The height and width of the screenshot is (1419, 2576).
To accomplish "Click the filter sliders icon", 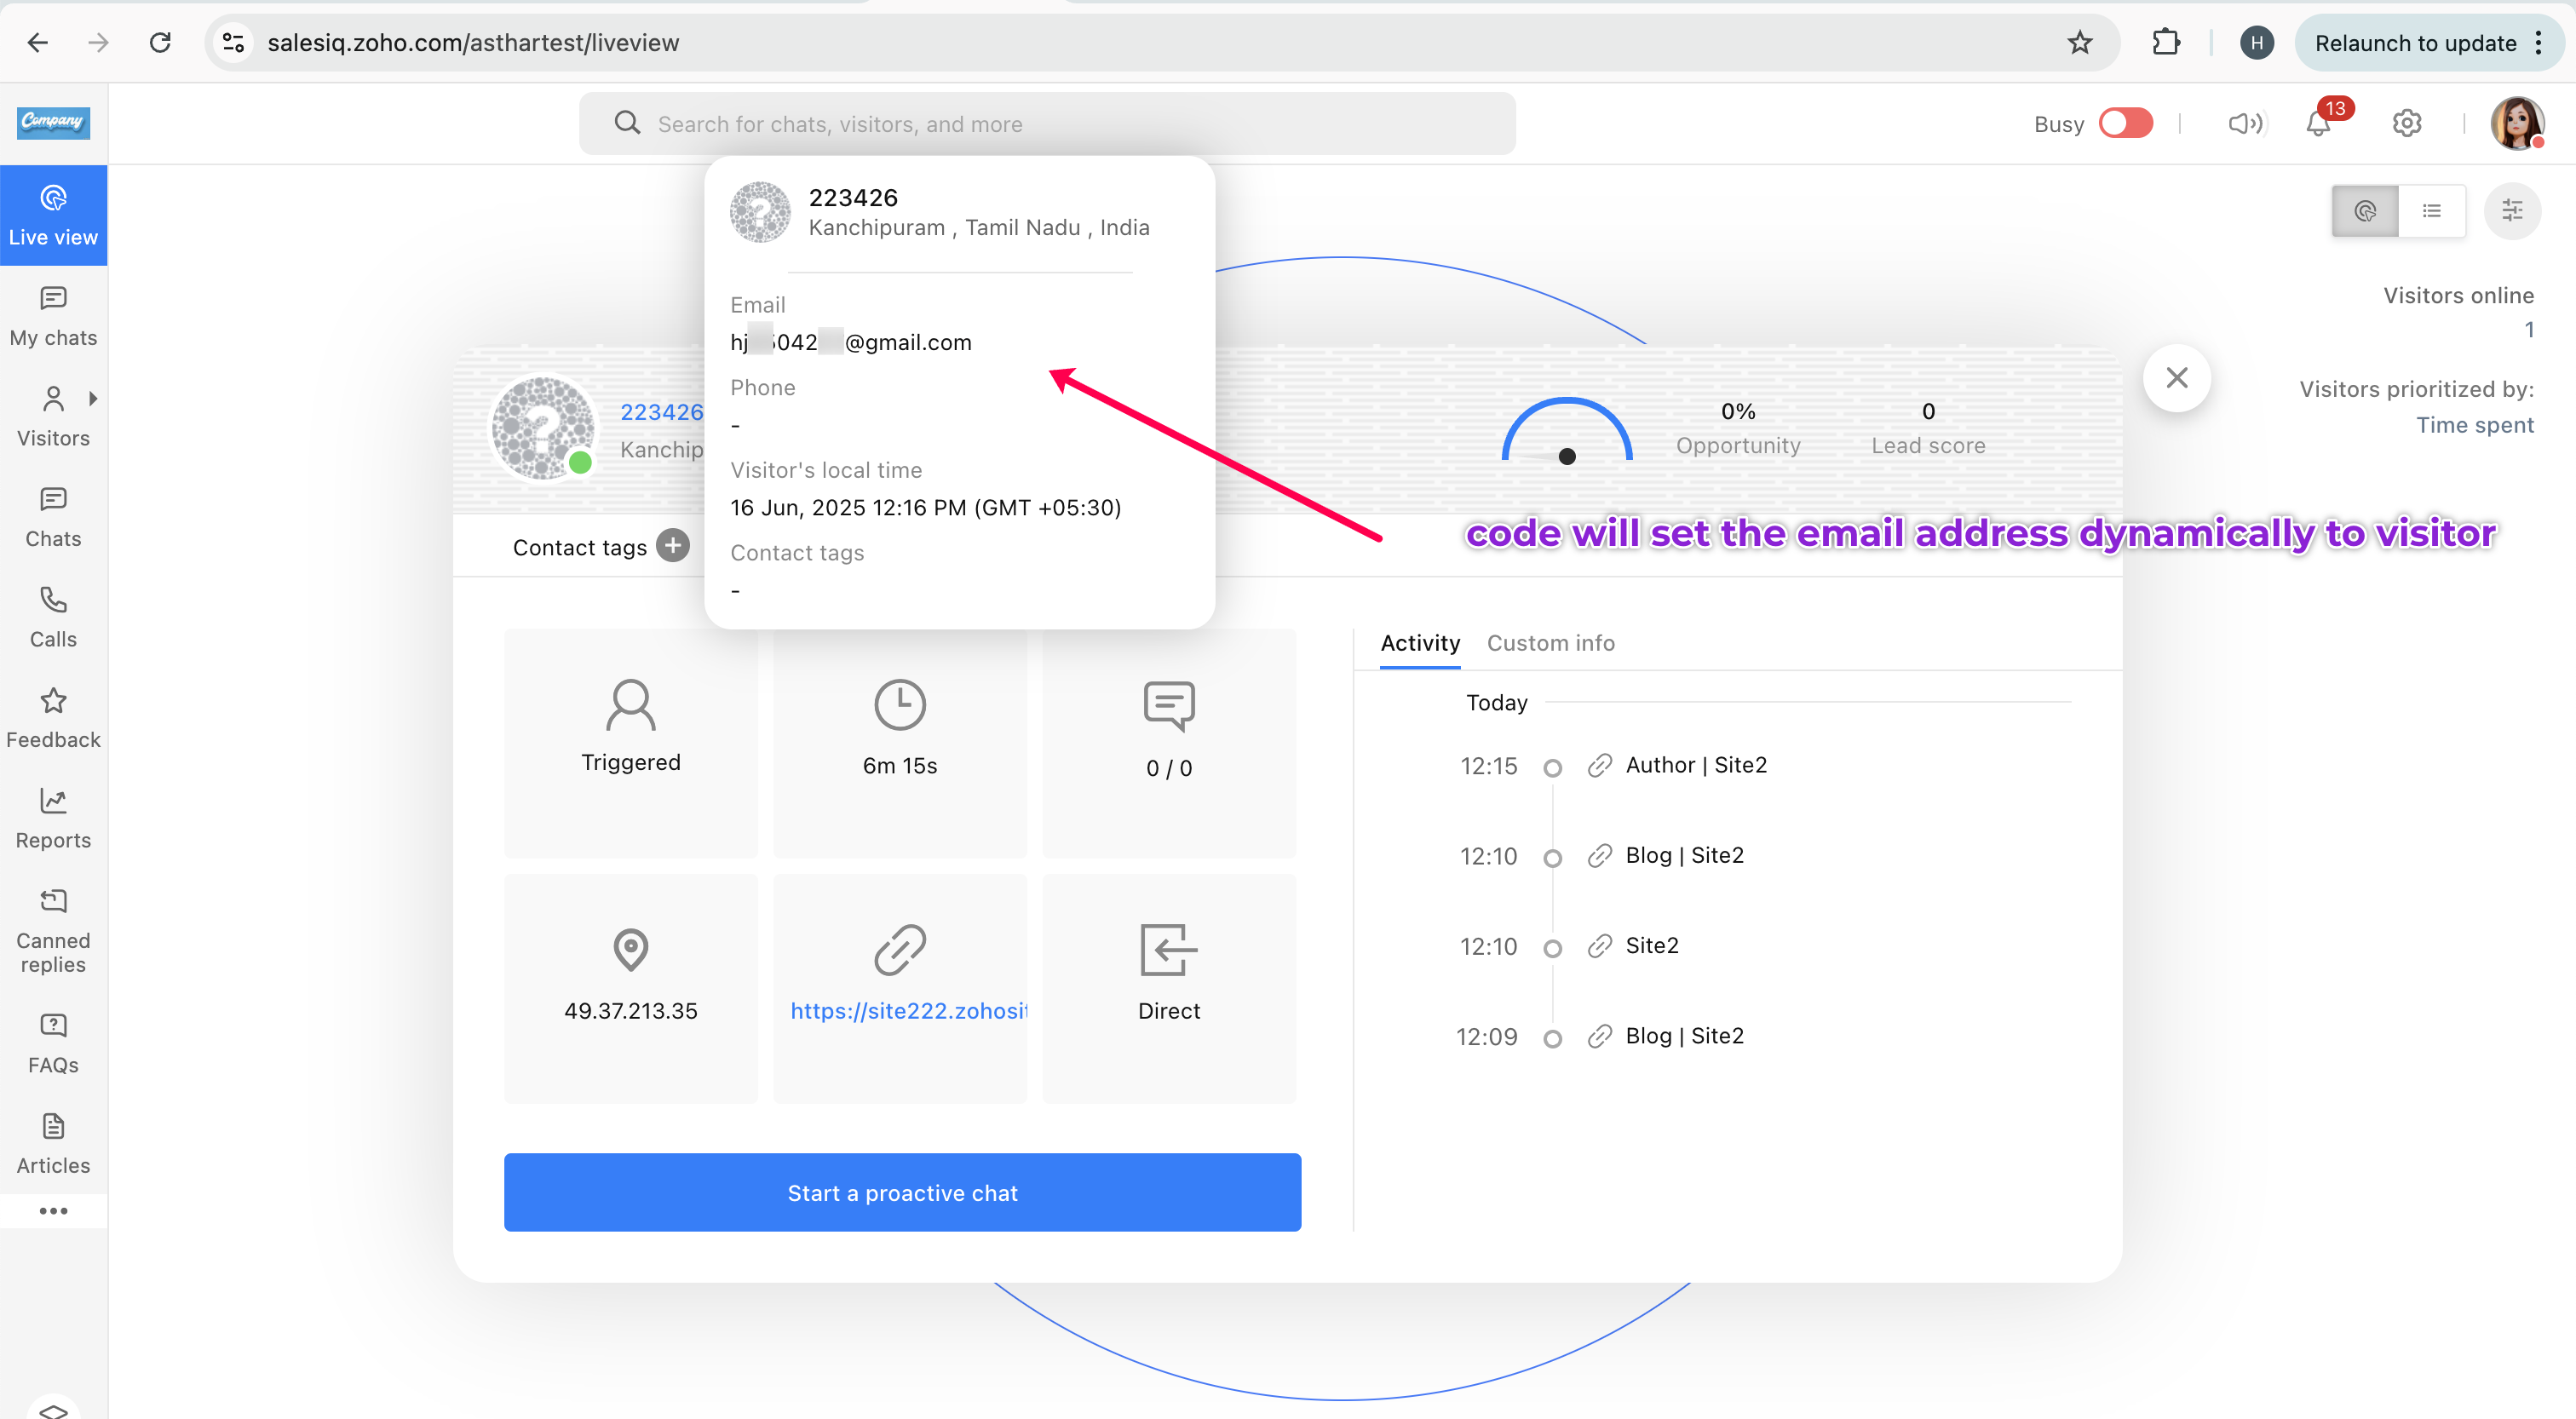I will coord(2512,211).
